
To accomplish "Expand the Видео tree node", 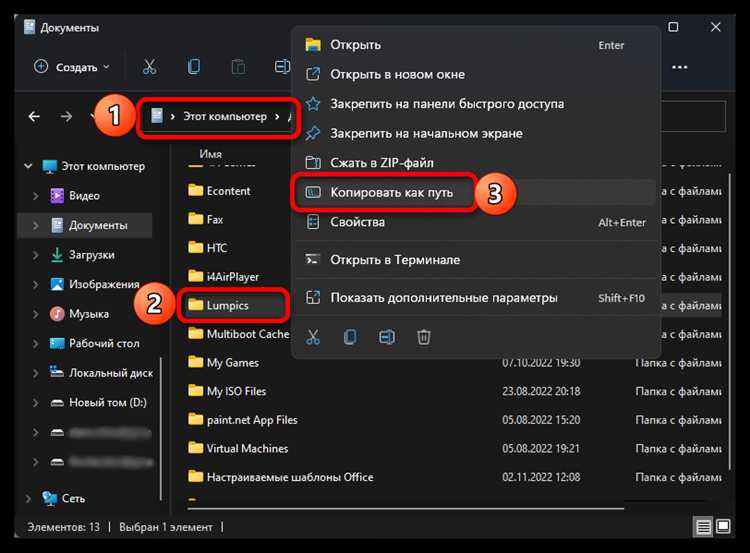I will tap(35, 196).
